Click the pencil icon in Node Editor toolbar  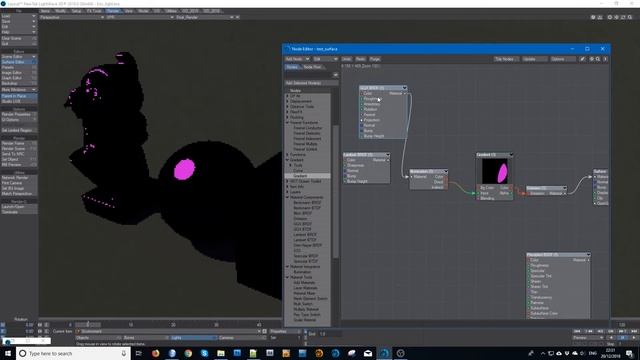click(x=582, y=59)
